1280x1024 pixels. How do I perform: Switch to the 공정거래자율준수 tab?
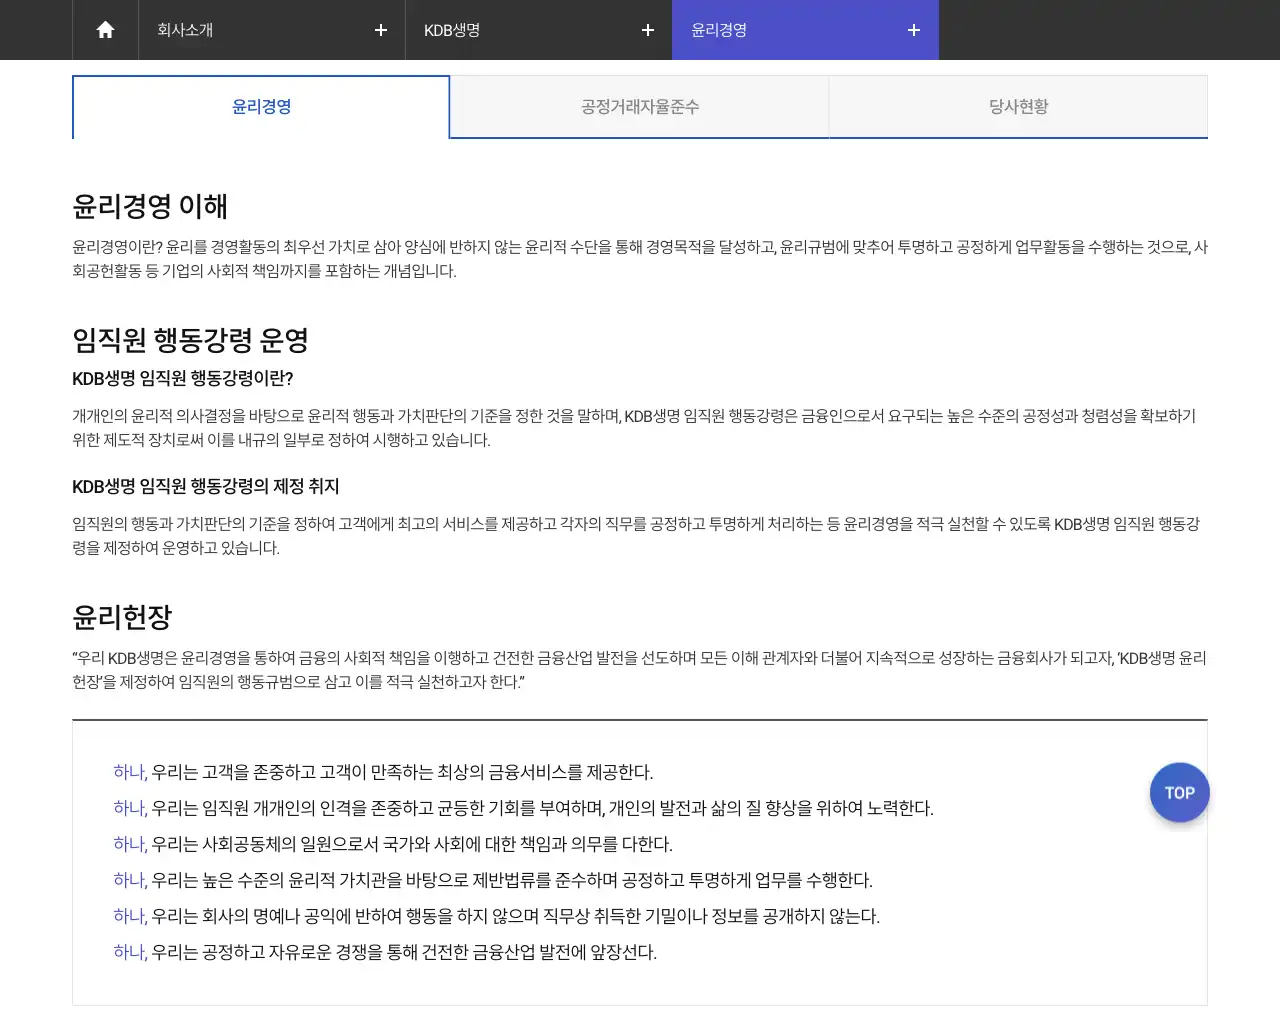pyautogui.click(x=640, y=106)
